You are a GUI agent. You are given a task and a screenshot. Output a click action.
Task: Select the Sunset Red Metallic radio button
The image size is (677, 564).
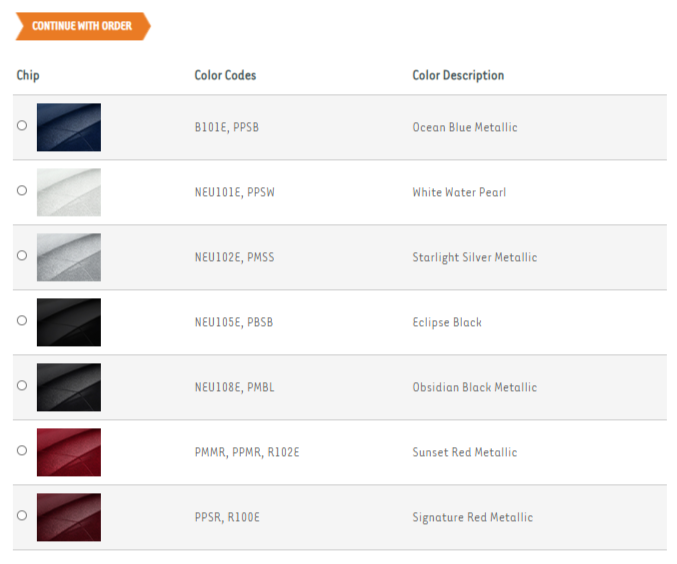22,450
